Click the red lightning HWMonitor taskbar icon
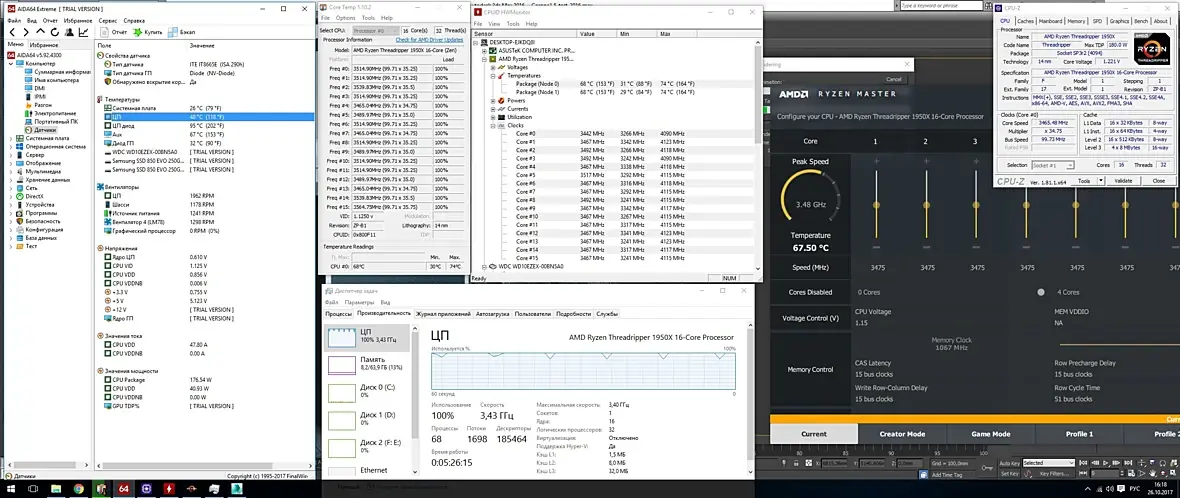Viewport: 1180px width, 498px height. pos(169,489)
